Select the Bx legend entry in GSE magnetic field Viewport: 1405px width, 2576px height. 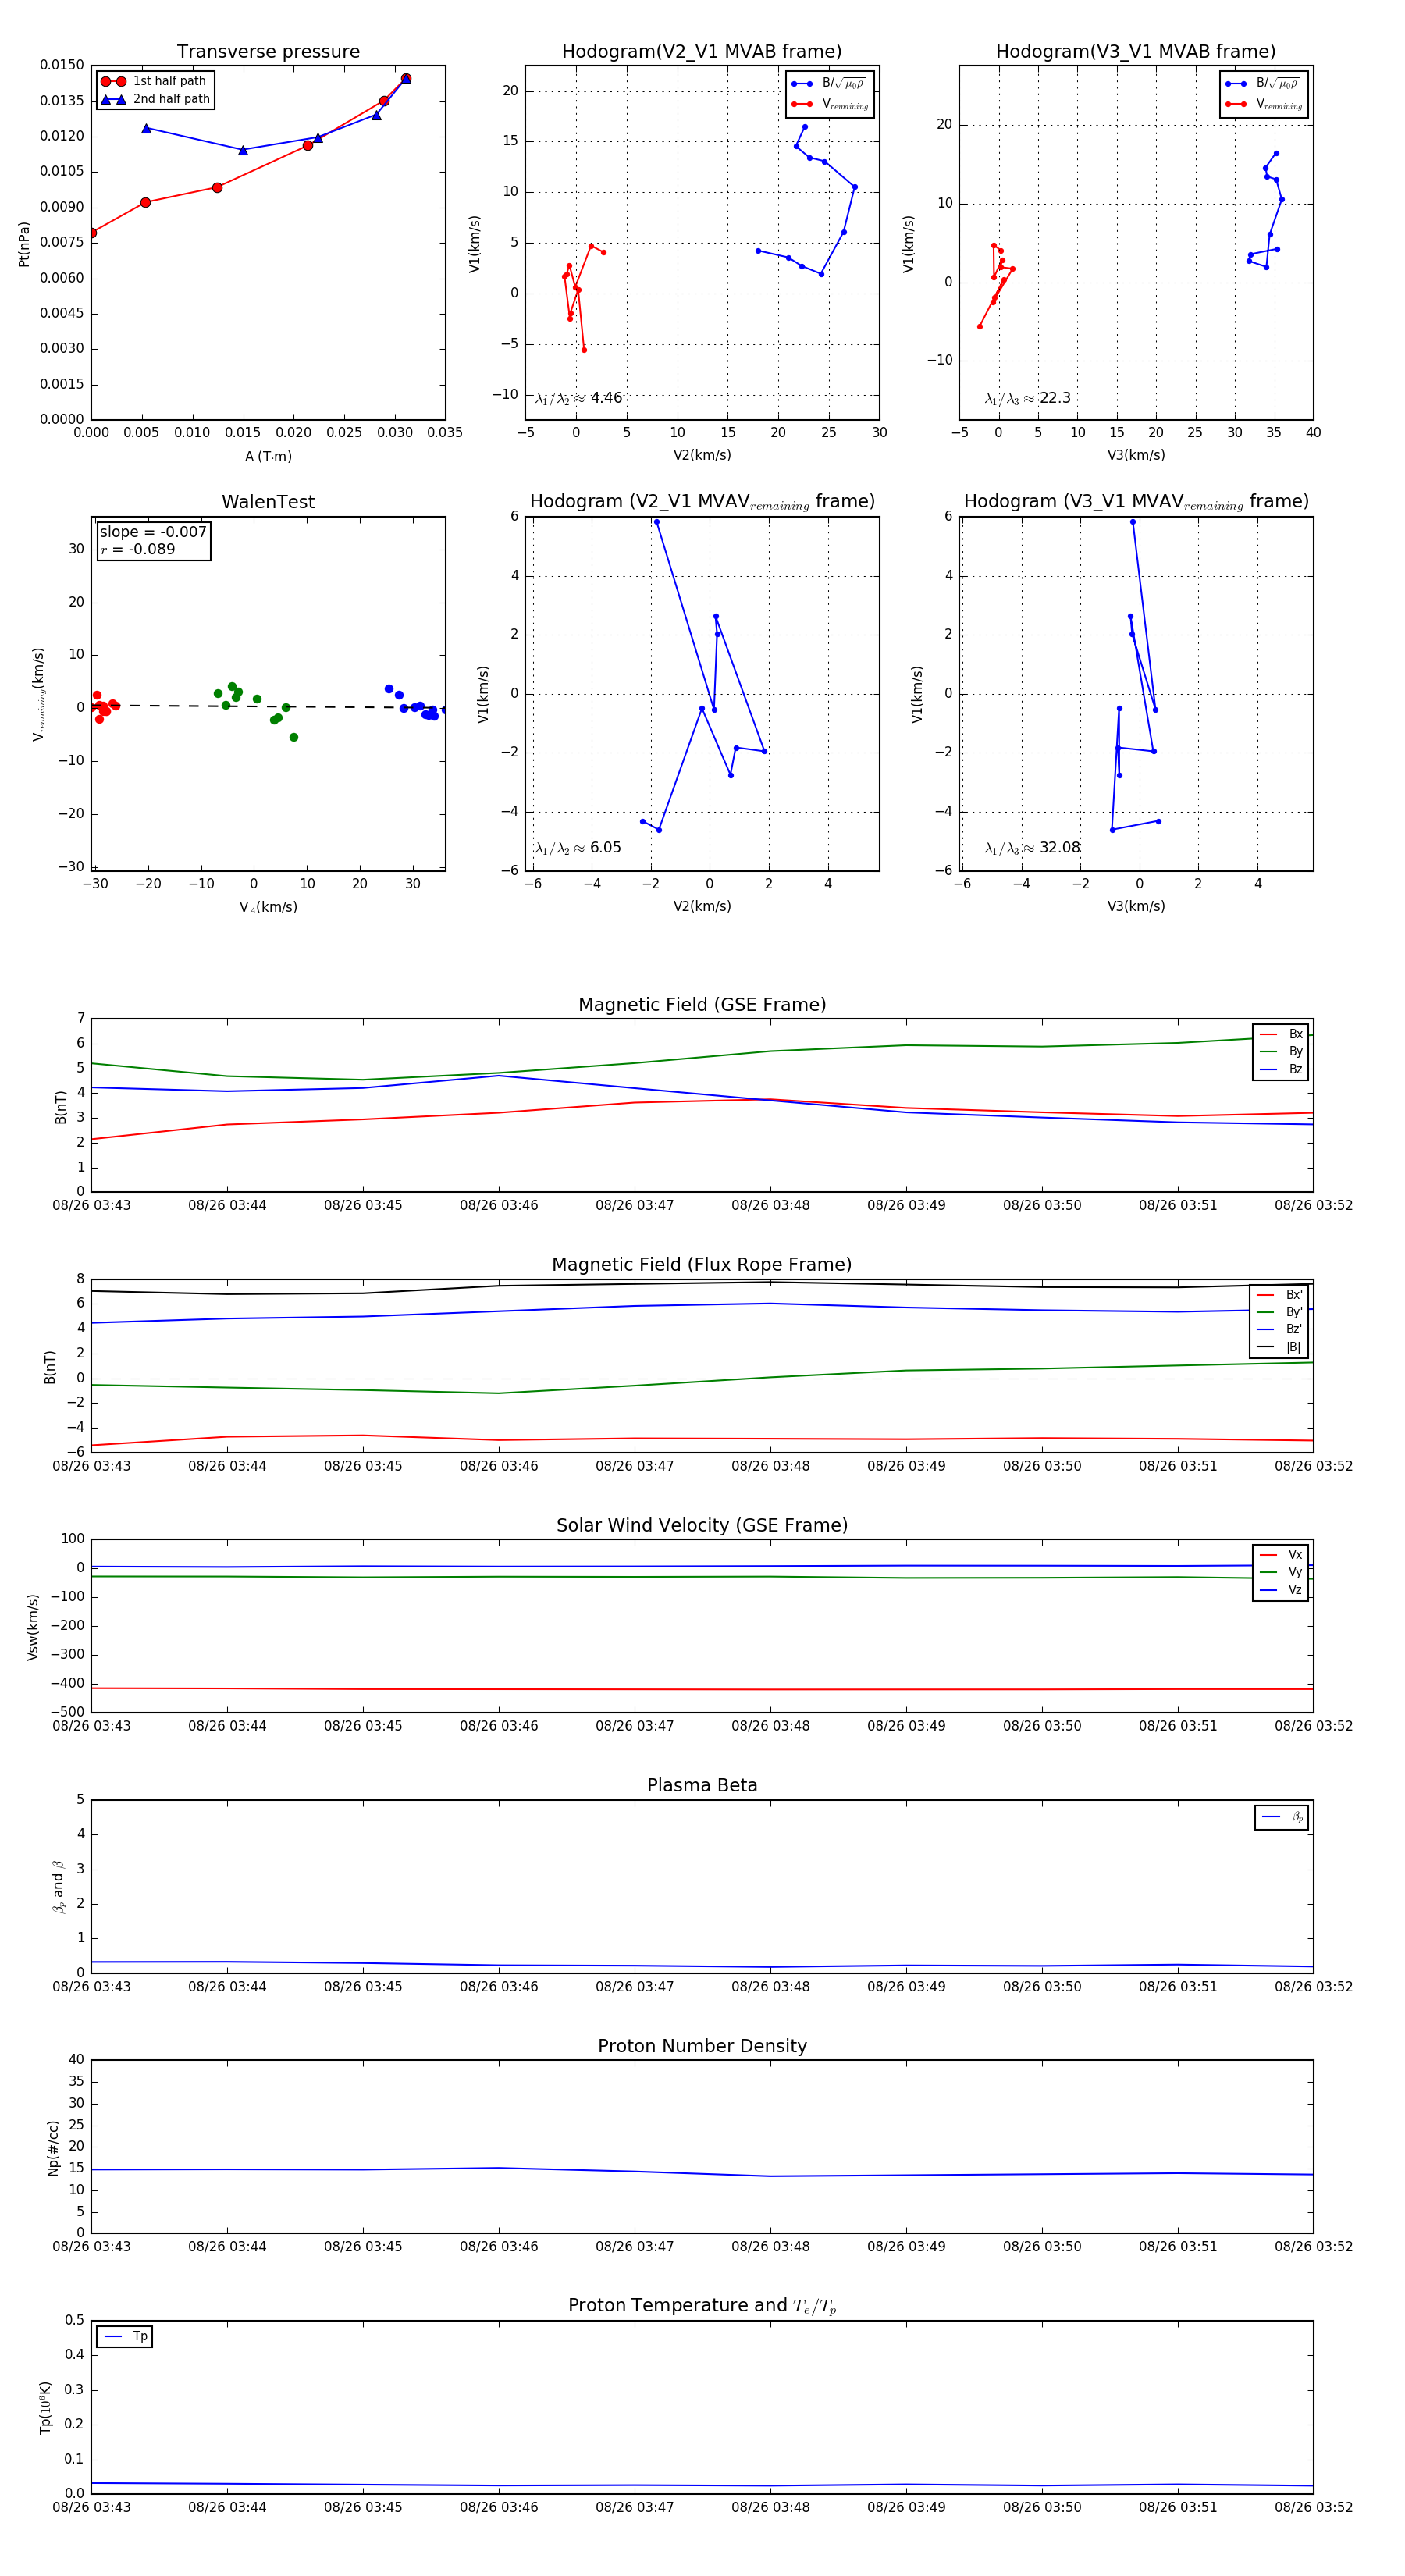tap(1281, 1034)
